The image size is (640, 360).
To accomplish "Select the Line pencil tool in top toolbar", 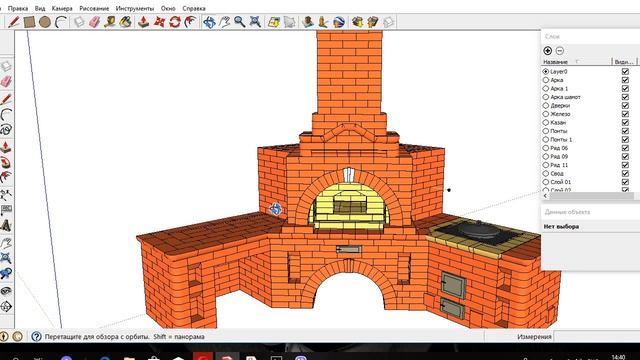I will tap(14, 22).
